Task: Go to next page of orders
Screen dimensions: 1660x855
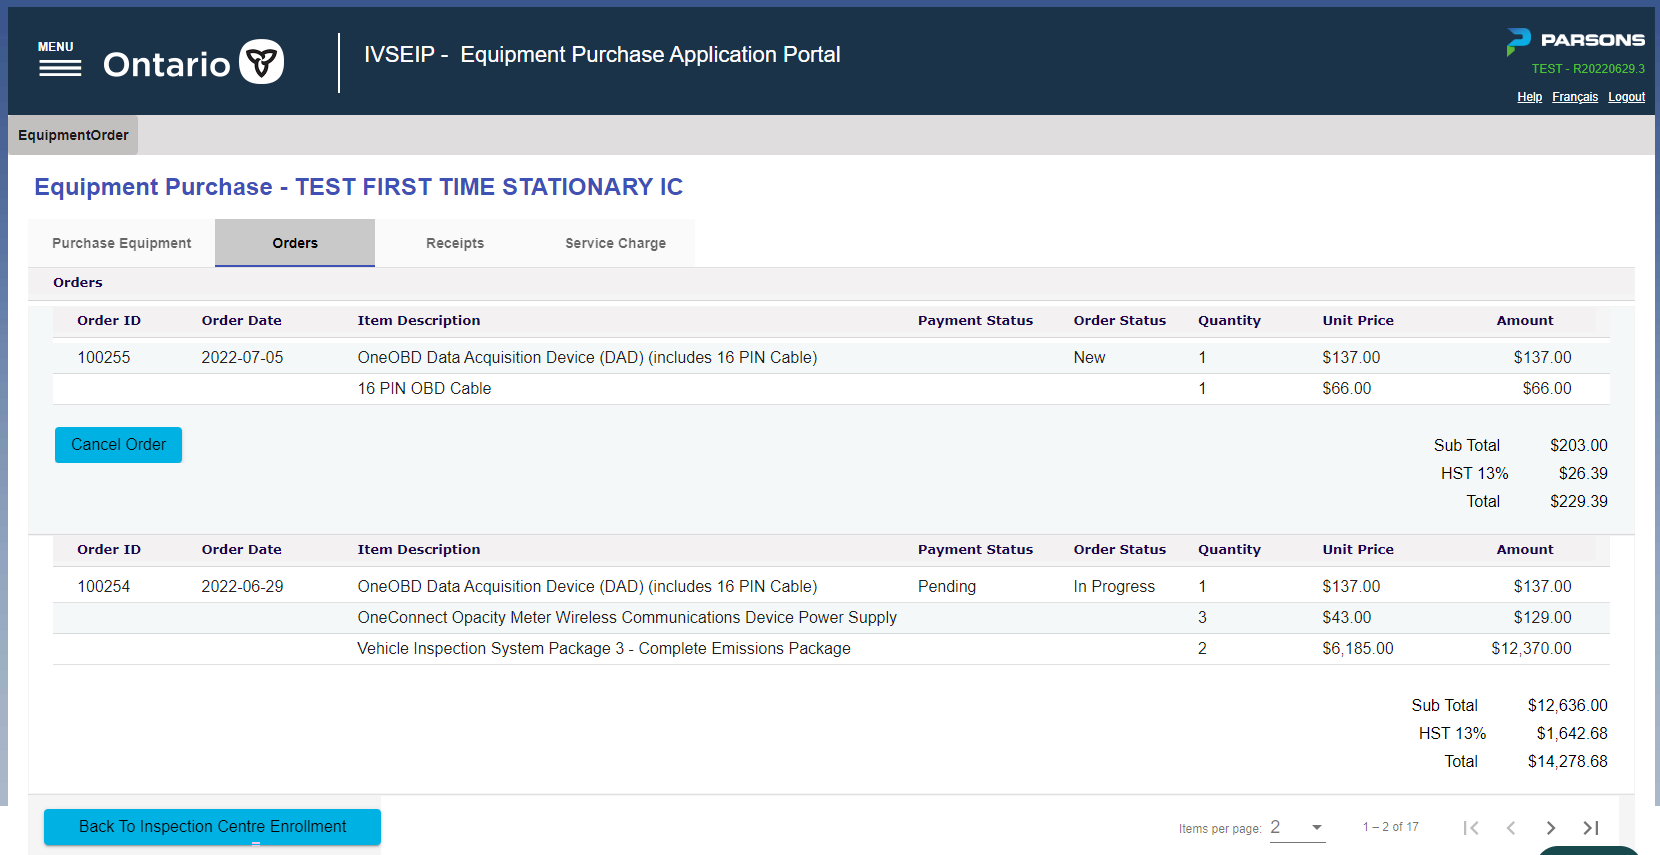Action: (1551, 828)
